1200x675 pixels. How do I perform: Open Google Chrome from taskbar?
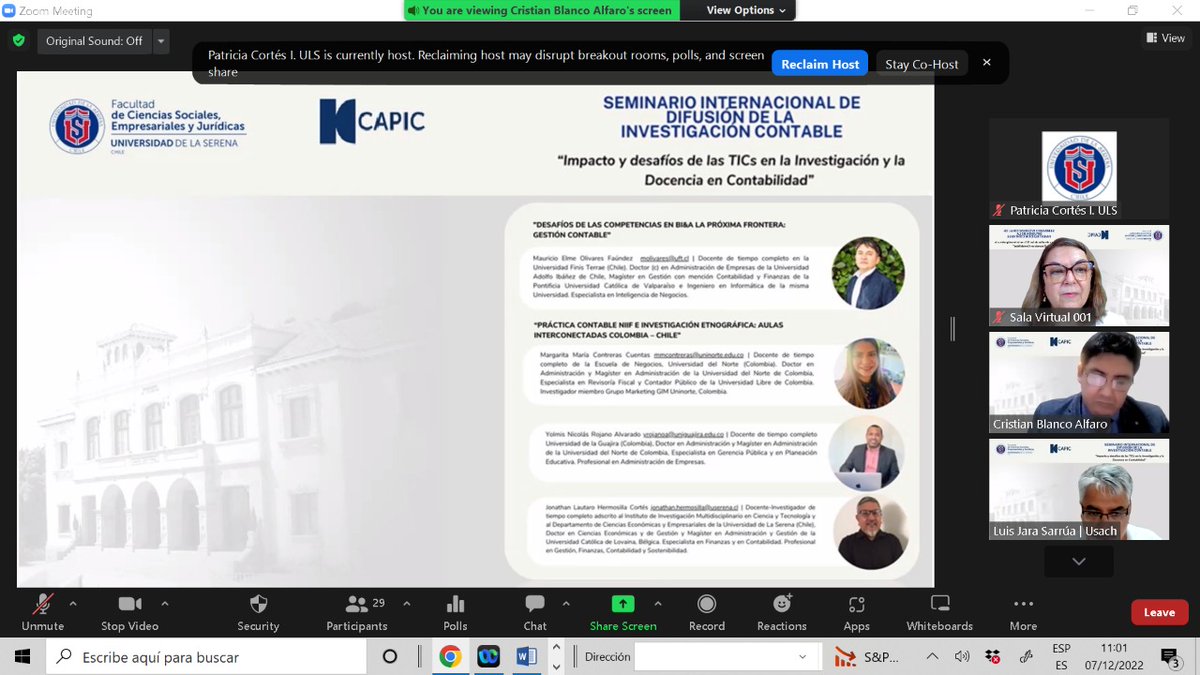pos(450,657)
